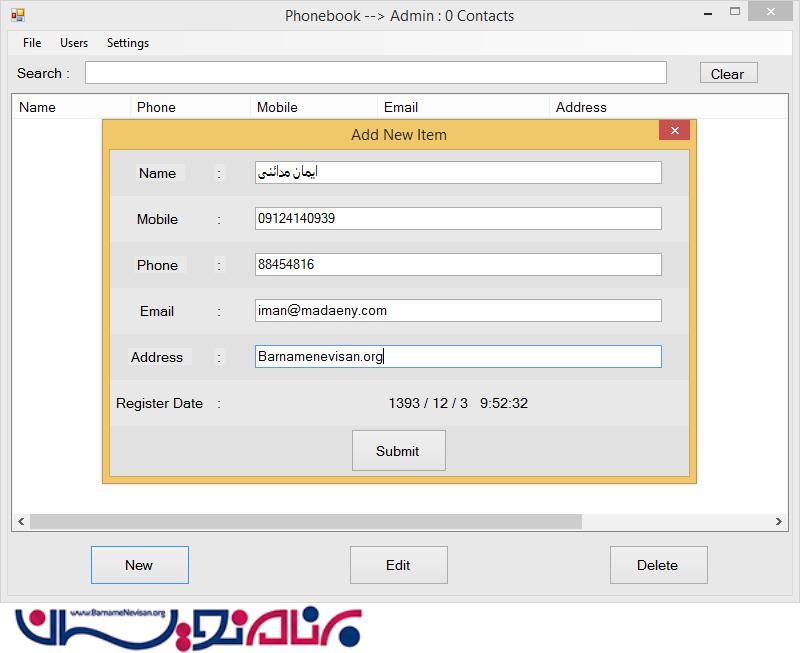The width and height of the screenshot is (800, 653).
Task: Click the Address column header
Action: (668, 107)
